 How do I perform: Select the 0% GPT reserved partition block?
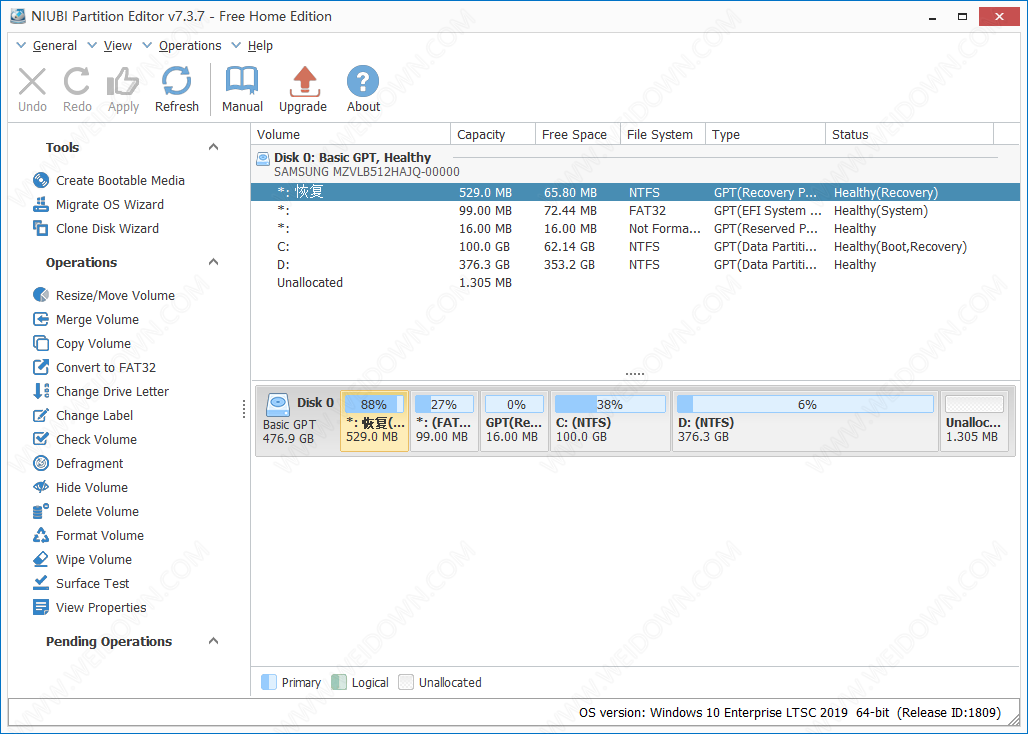(515, 421)
